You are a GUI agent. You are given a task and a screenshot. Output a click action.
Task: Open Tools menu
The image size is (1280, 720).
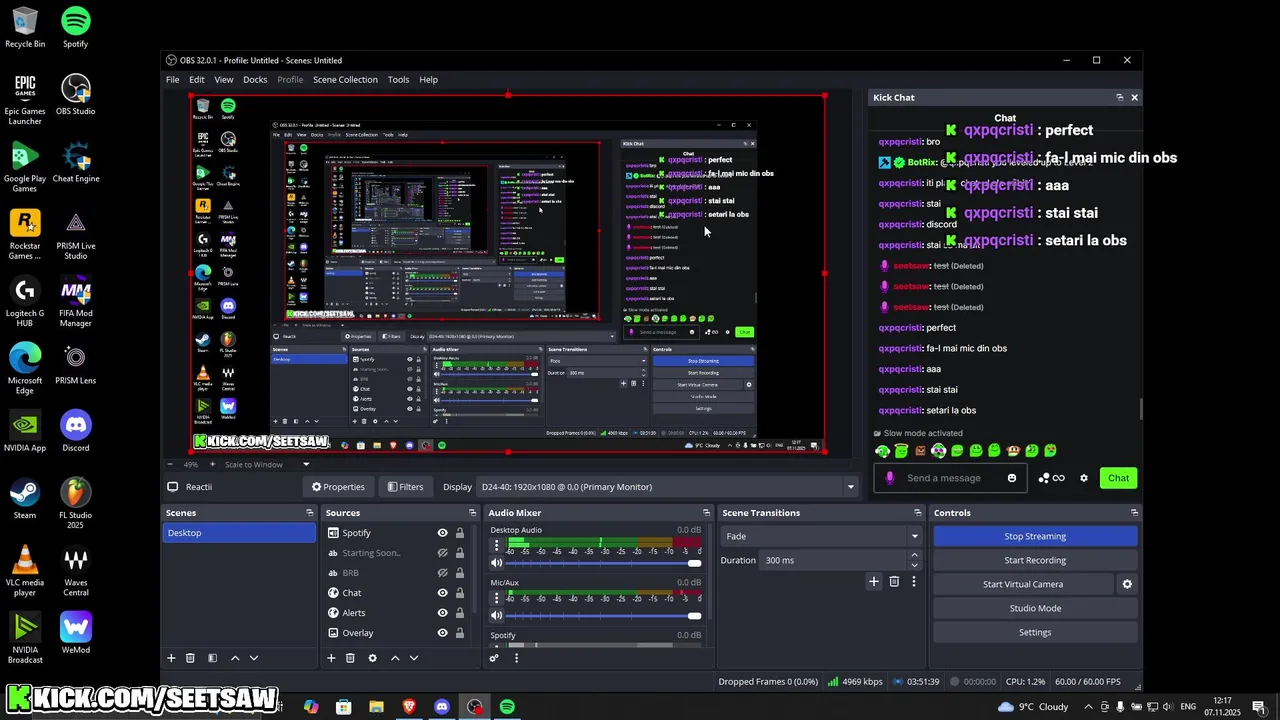(398, 80)
